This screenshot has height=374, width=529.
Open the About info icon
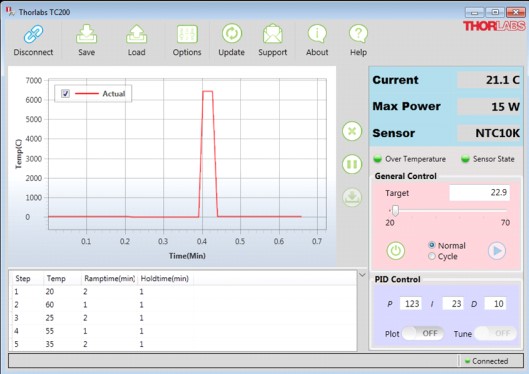(x=317, y=34)
